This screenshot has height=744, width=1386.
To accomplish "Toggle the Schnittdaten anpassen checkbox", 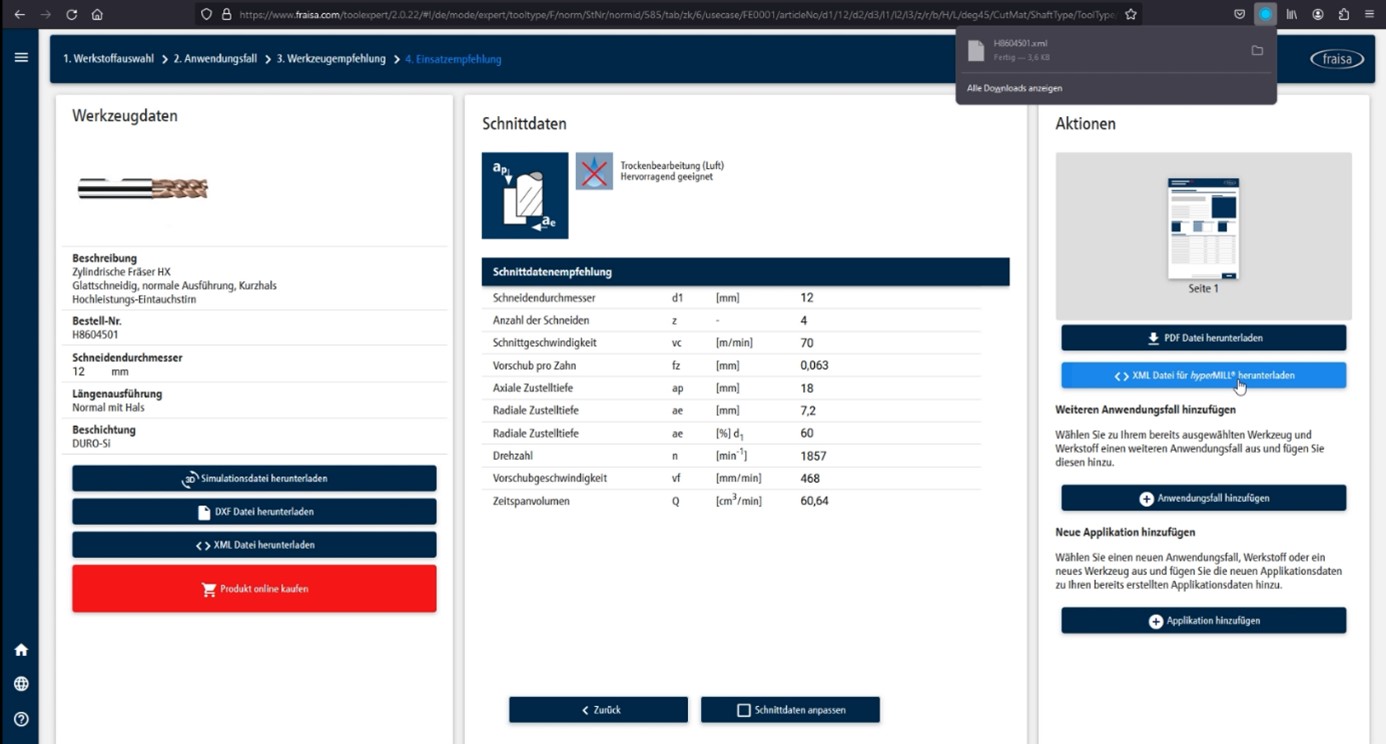I will click(x=743, y=710).
